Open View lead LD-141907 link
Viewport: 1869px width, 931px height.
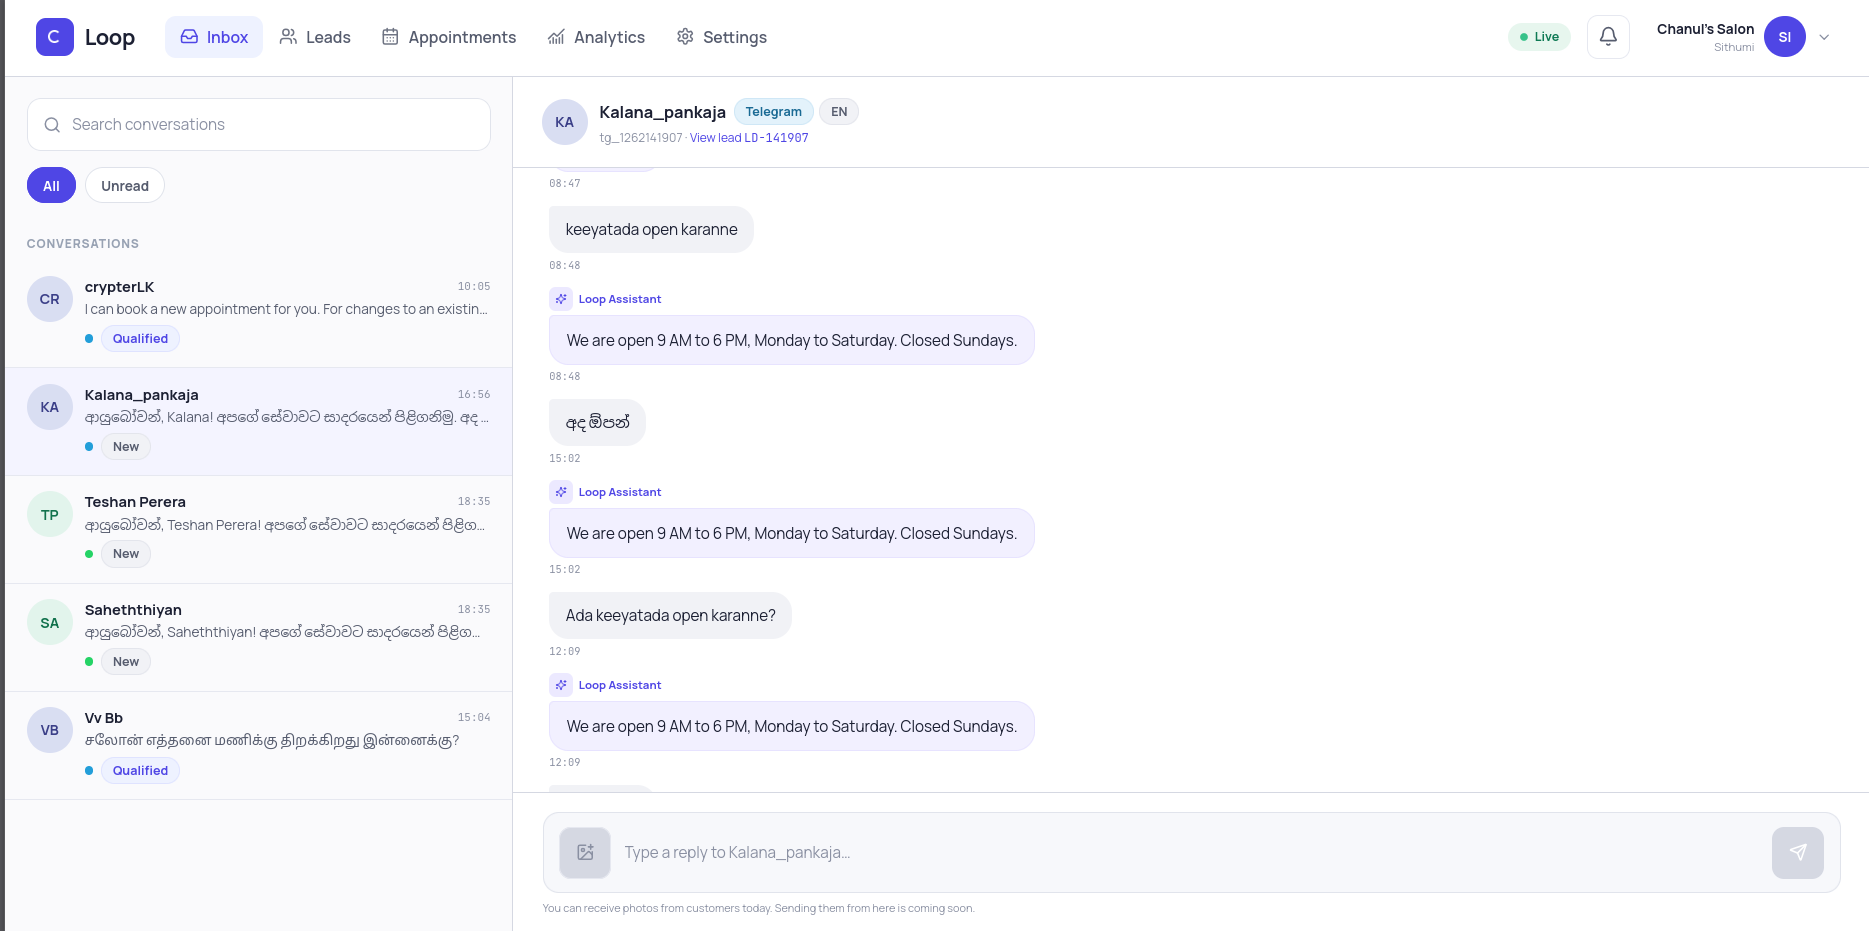coord(749,138)
